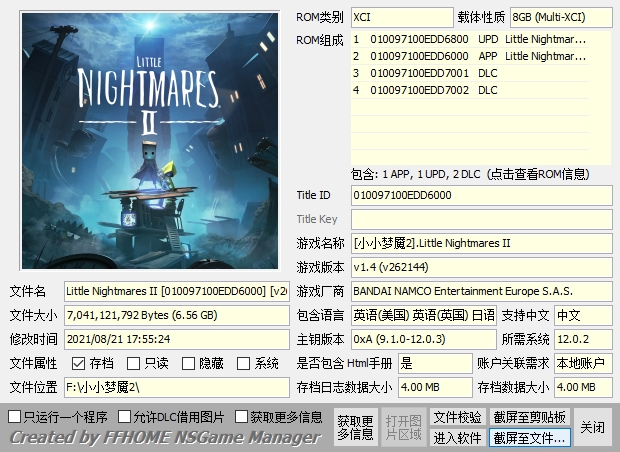Toggle the 存档 file attribute checkbox
The image size is (620, 452).
point(79,364)
